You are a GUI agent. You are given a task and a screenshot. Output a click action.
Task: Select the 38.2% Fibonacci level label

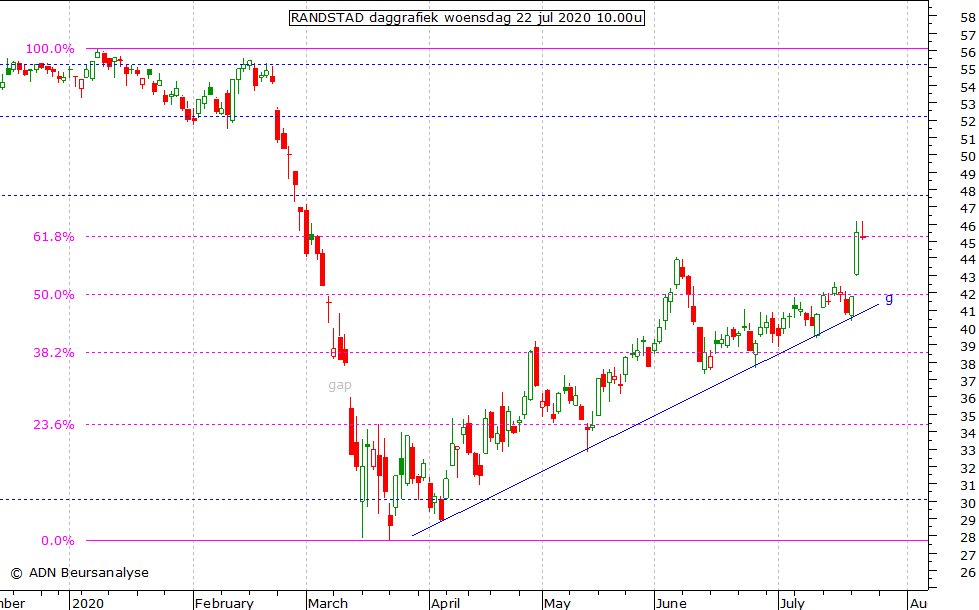(x=54, y=353)
